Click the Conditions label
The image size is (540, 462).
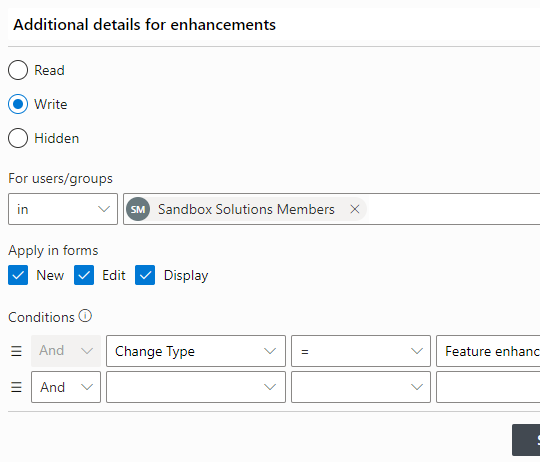coord(41,317)
